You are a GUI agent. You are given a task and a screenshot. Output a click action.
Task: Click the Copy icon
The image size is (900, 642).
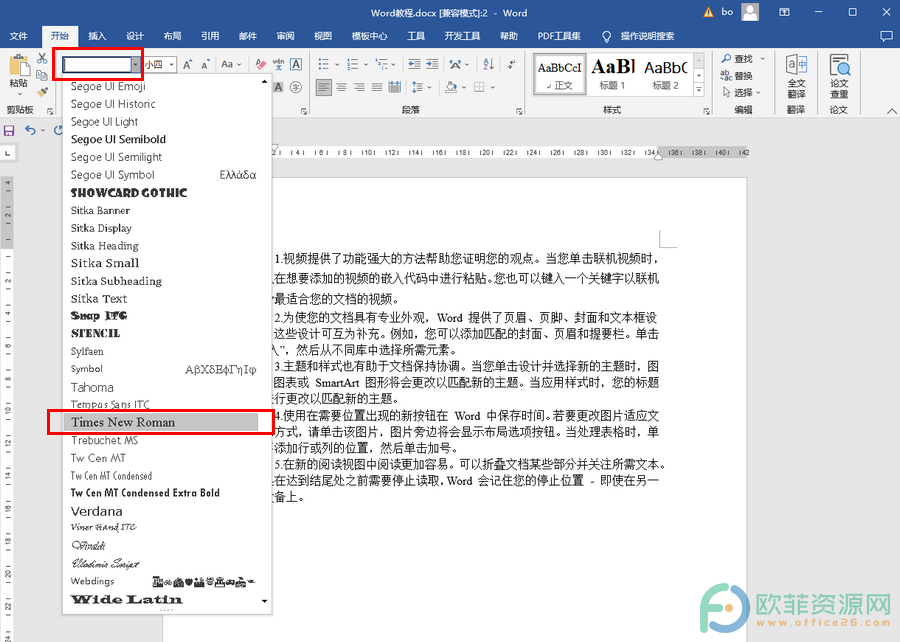coord(42,75)
